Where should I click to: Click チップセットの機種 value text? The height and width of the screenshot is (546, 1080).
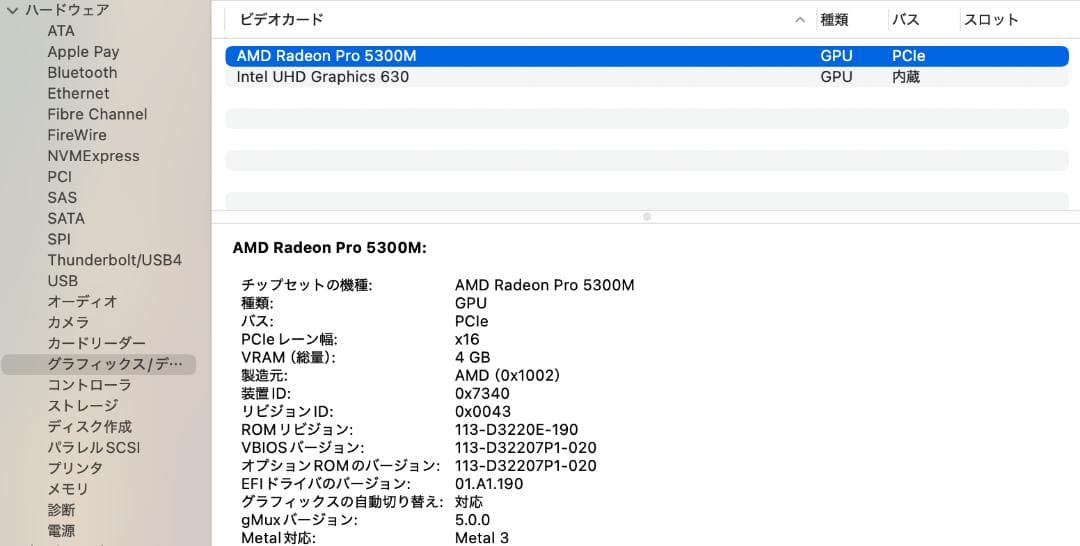(x=545, y=285)
